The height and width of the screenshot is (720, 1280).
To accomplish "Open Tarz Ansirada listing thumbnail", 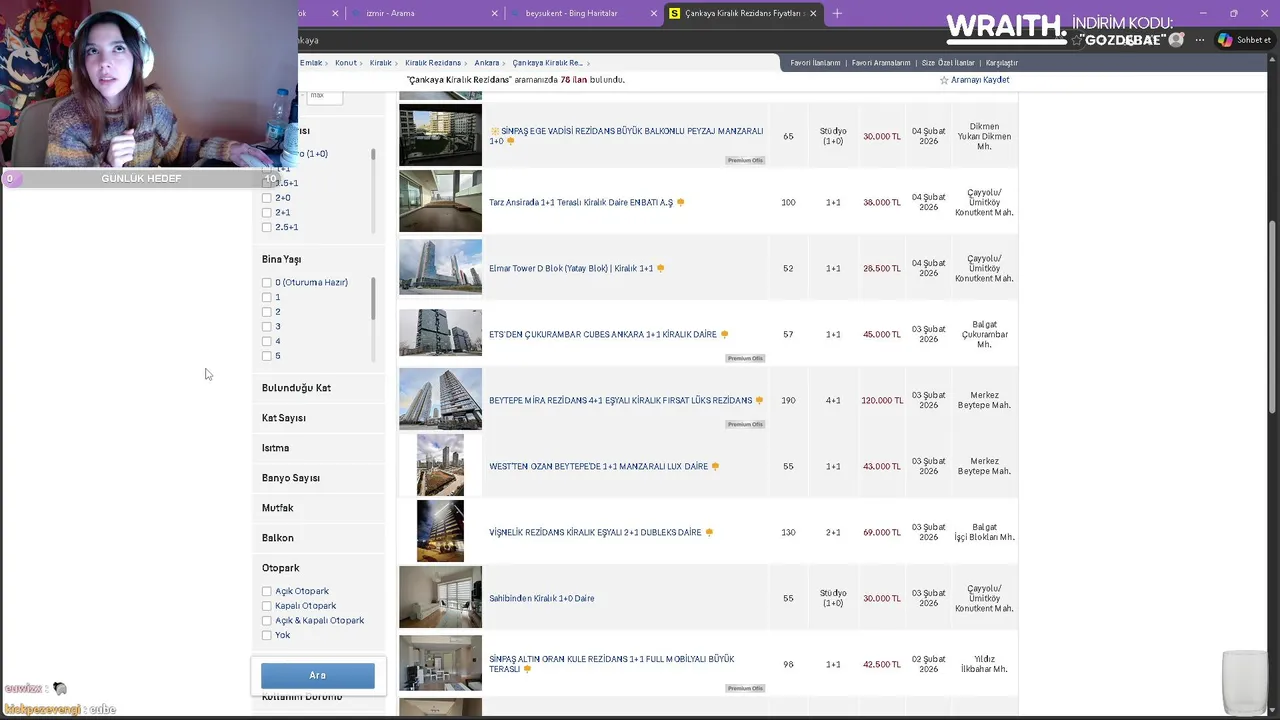I will [x=440, y=201].
